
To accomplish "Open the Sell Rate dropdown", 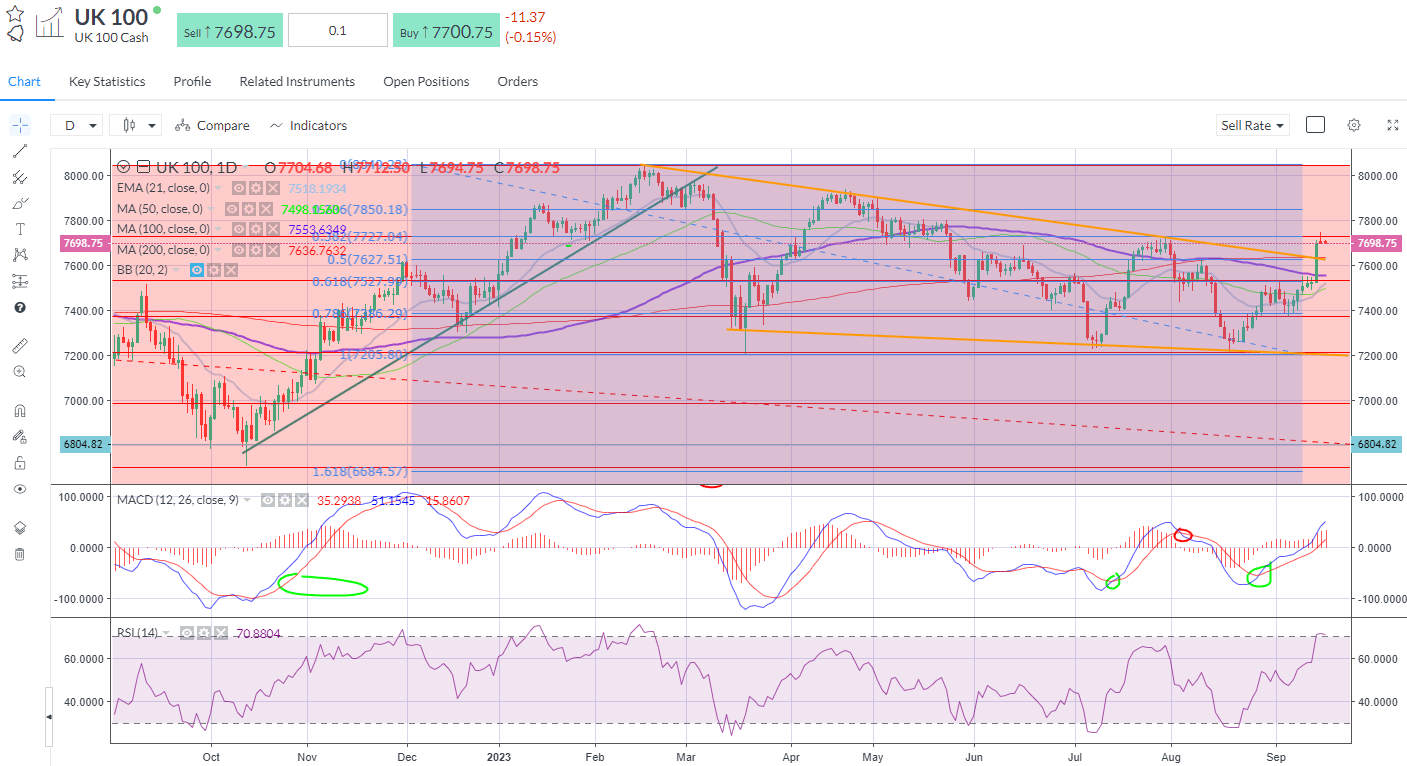I will [1253, 125].
